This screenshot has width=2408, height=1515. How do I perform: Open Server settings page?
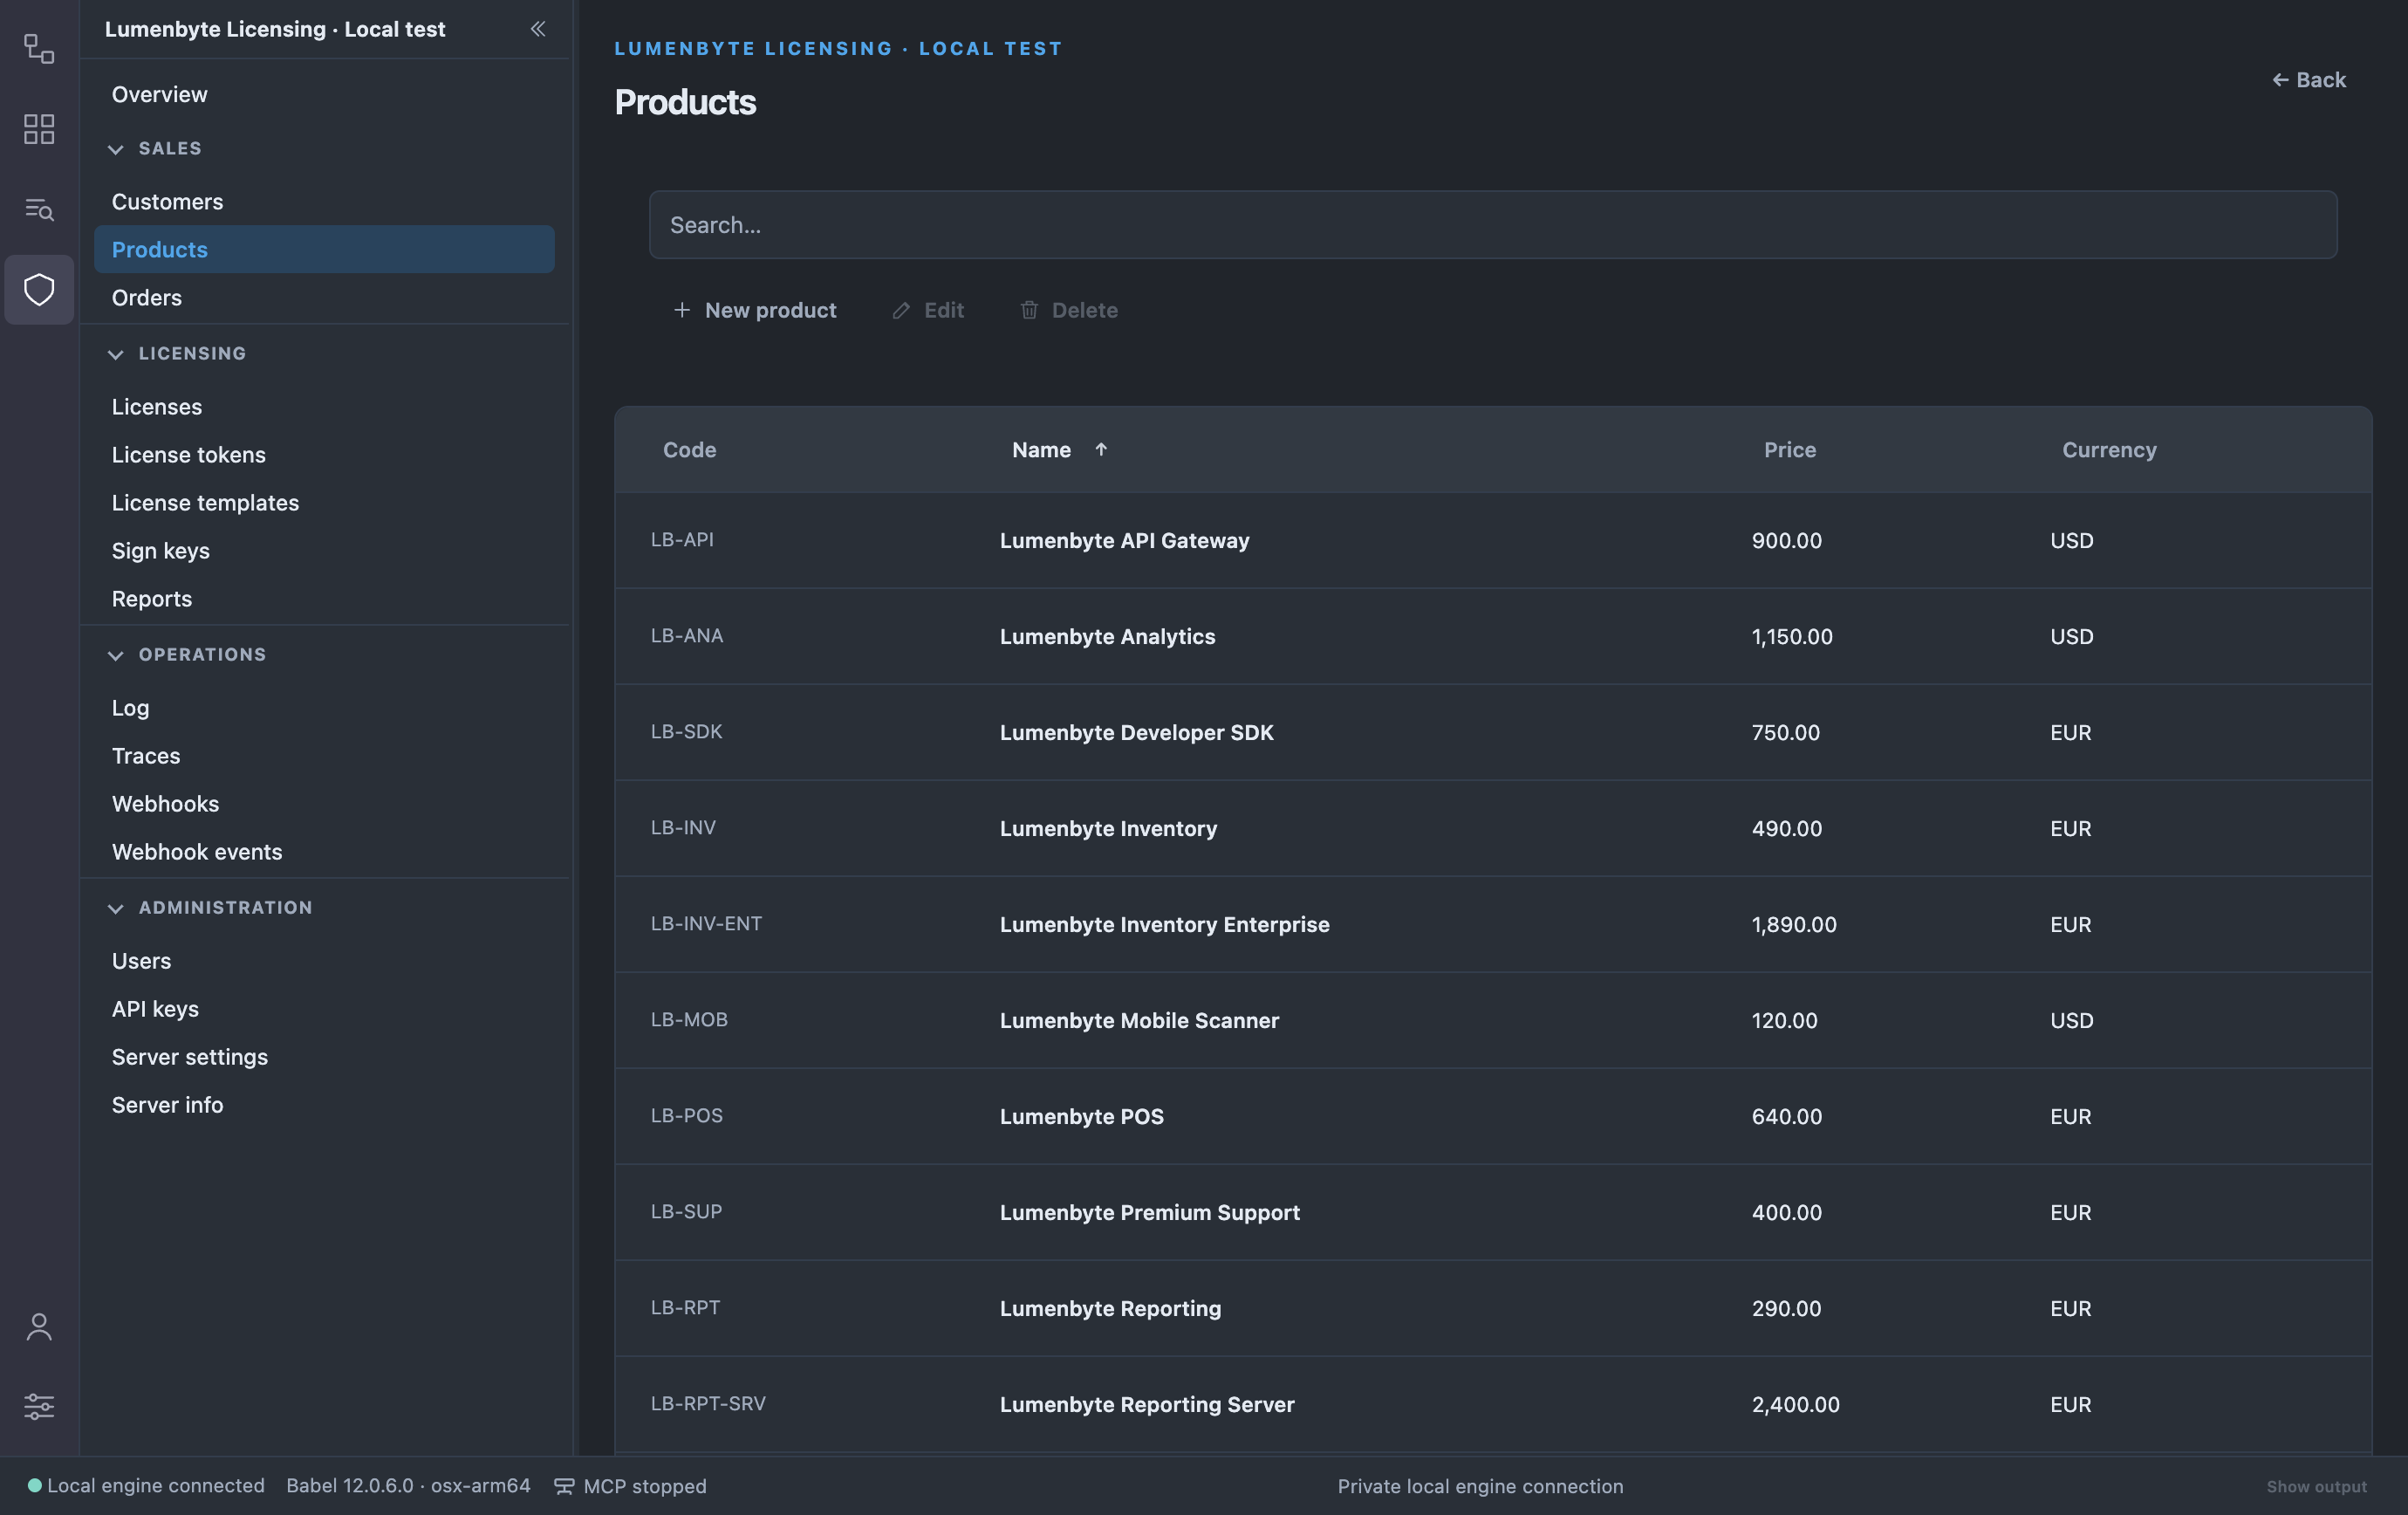click(324, 1056)
